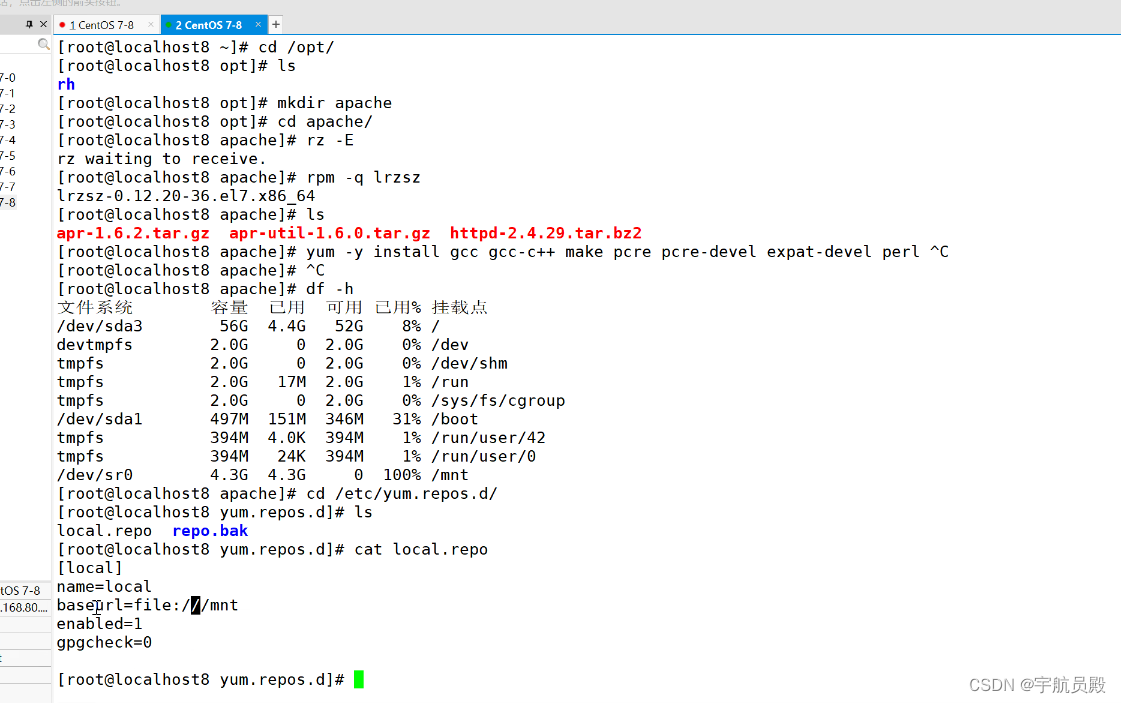The image size is (1121, 703).
Task: Pin the session manager panel
Action: click(29, 24)
